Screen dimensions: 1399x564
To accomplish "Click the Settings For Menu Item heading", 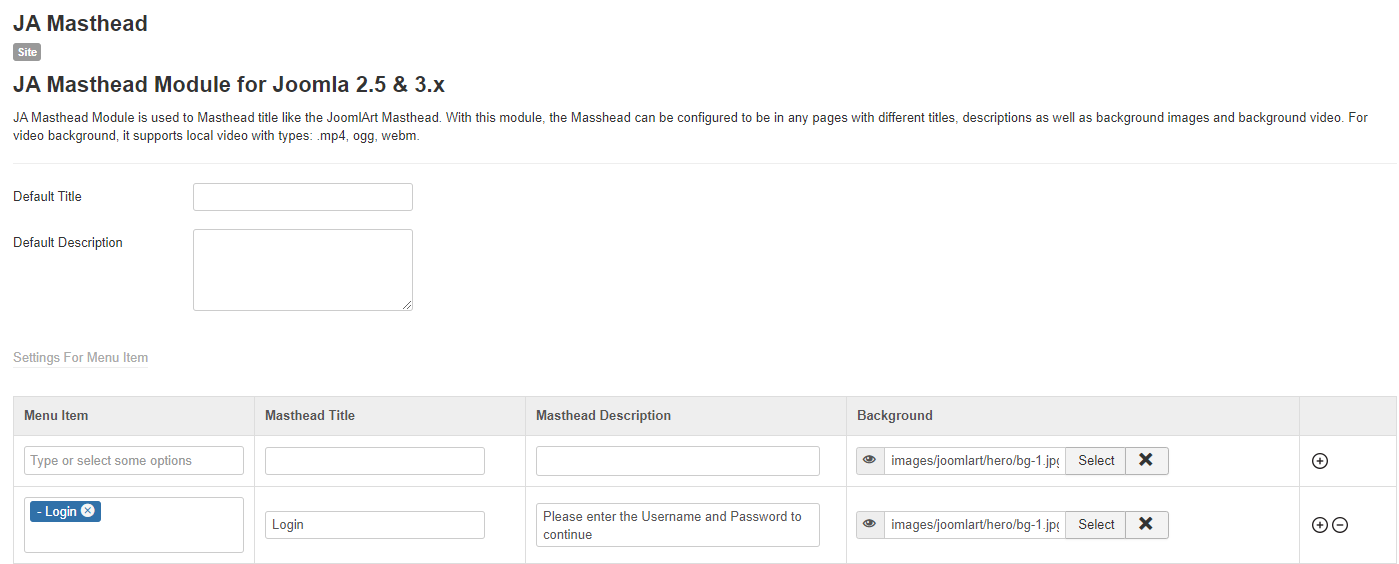I will click(x=80, y=358).
